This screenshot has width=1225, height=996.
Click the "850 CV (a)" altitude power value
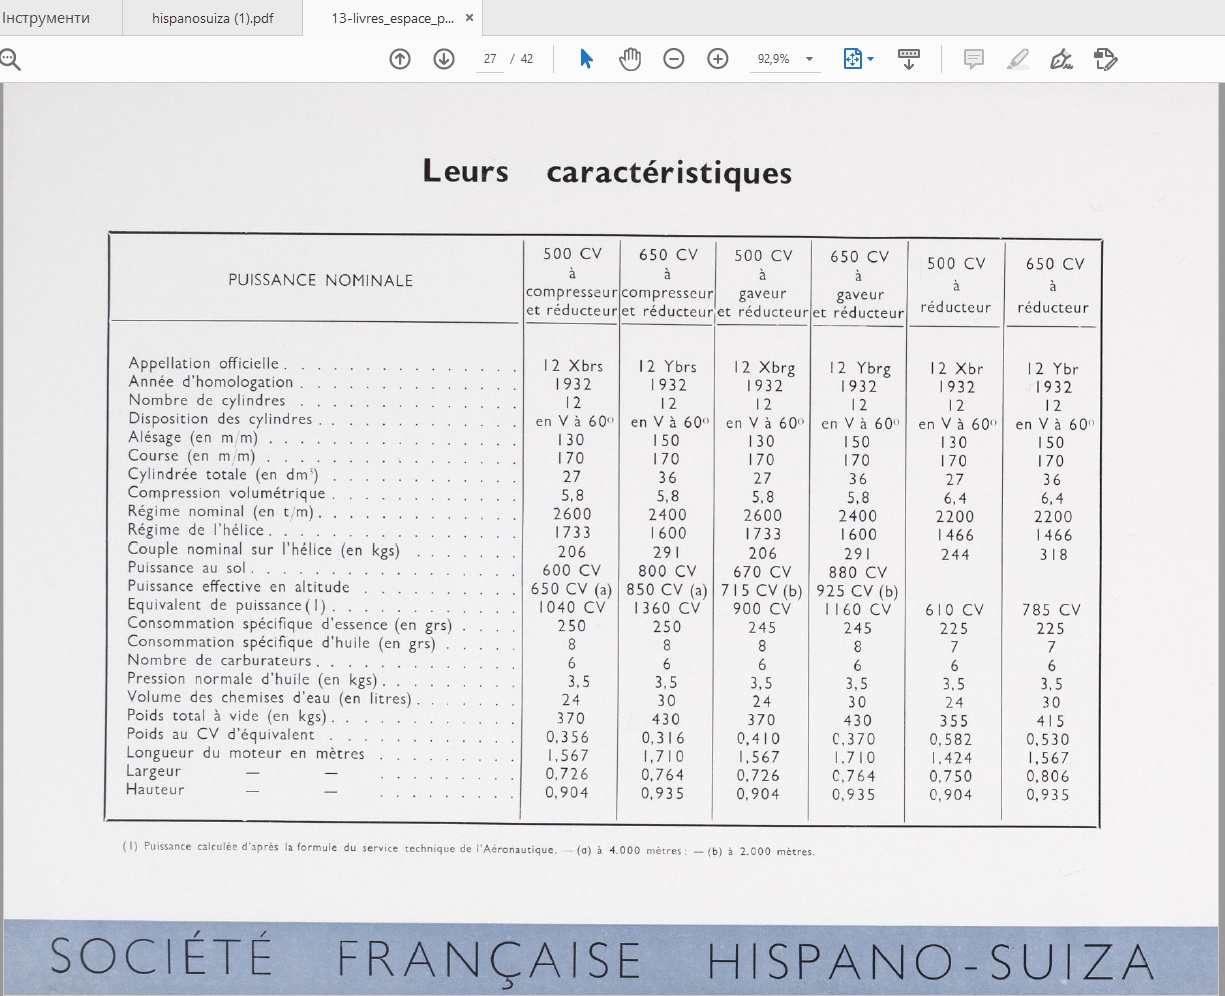tap(667, 589)
